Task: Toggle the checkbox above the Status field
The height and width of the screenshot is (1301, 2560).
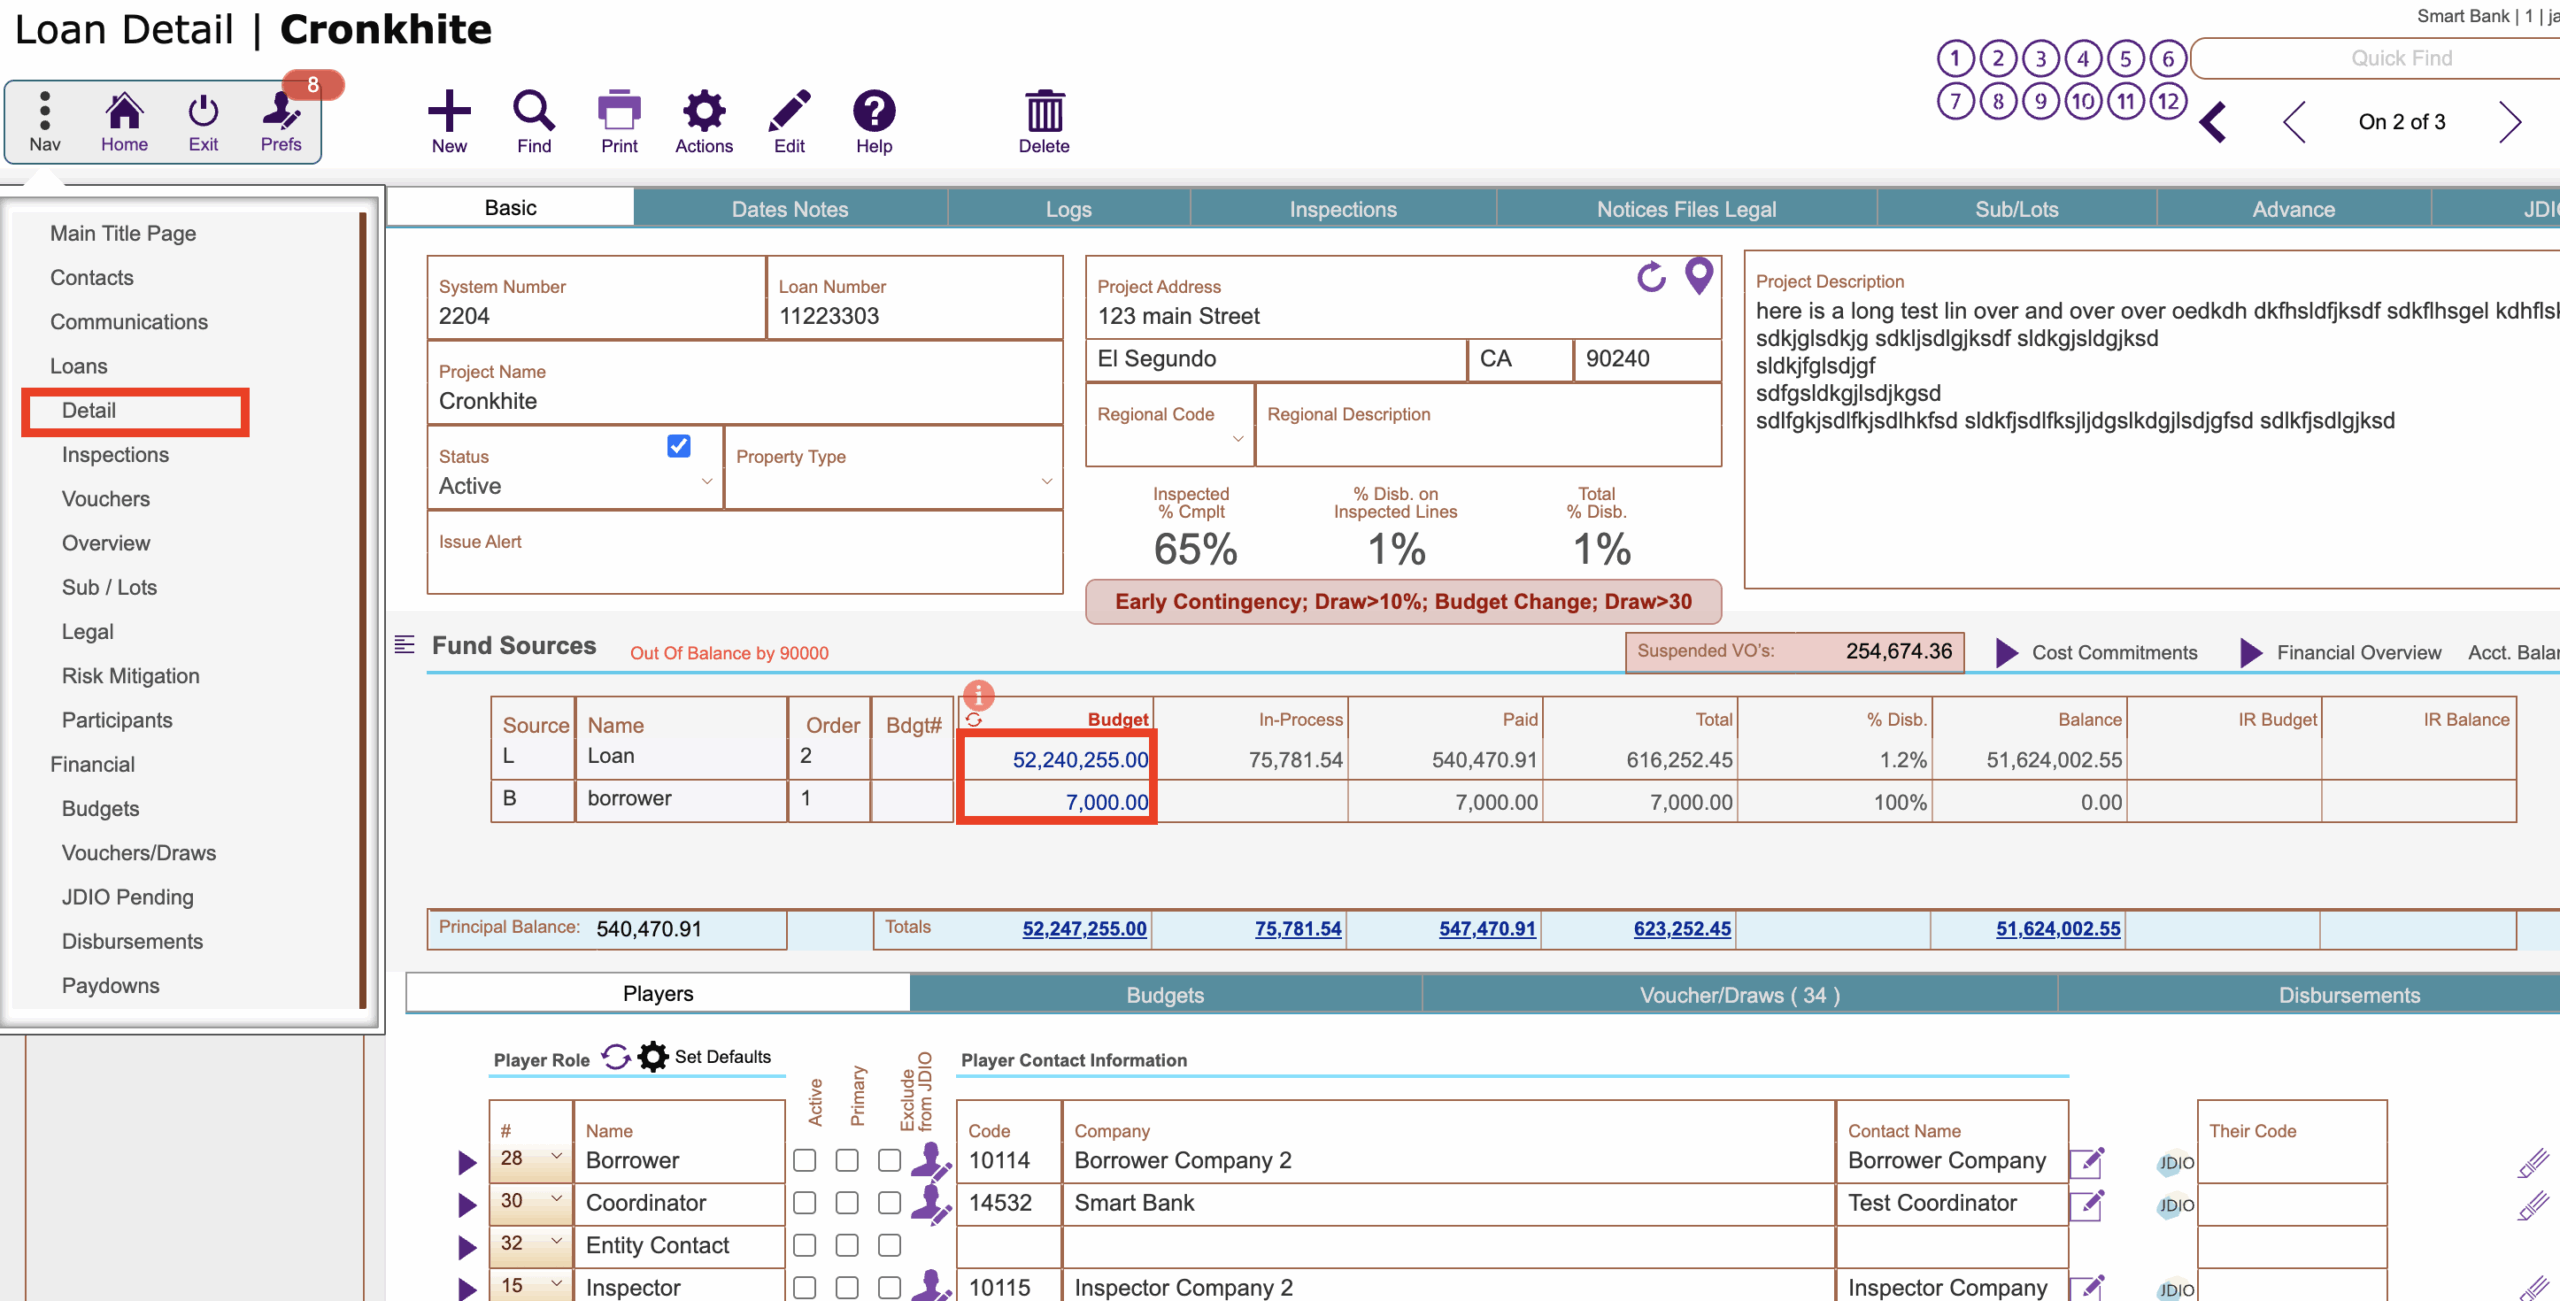Action: coord(679,446)
